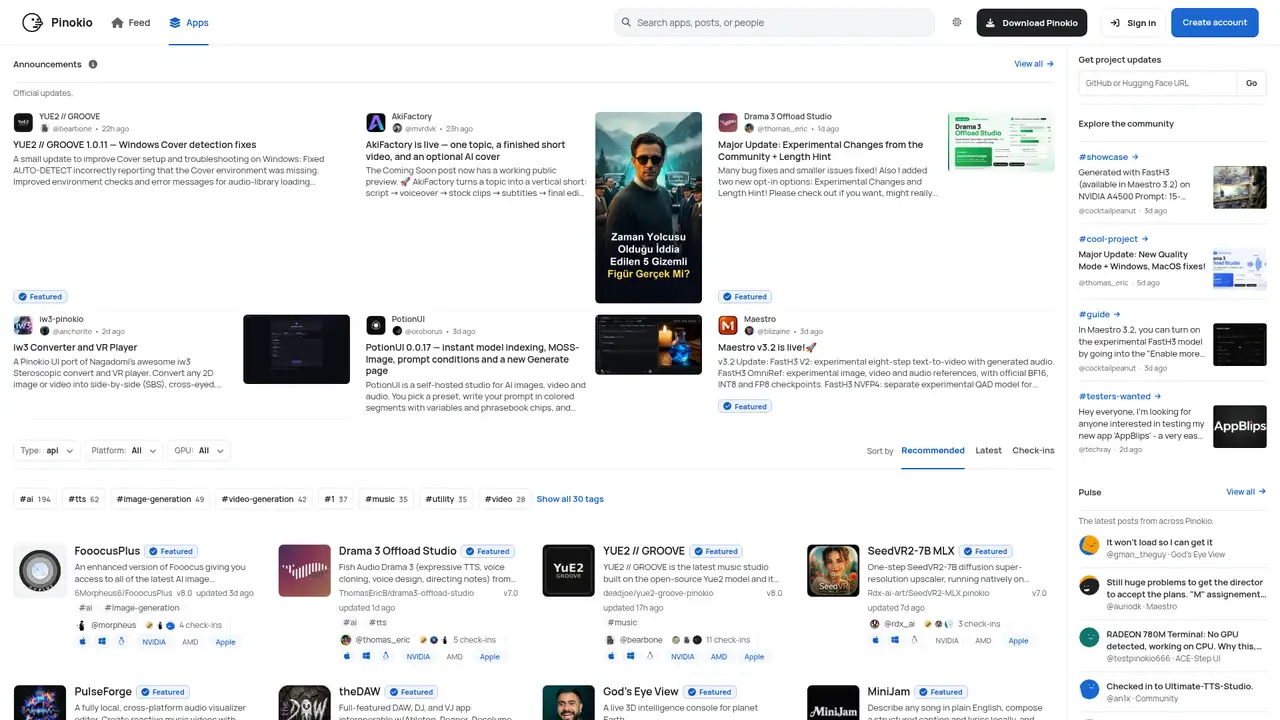Open the GPU All dropdown
The image size is (1280, 720).
[198, 451]
